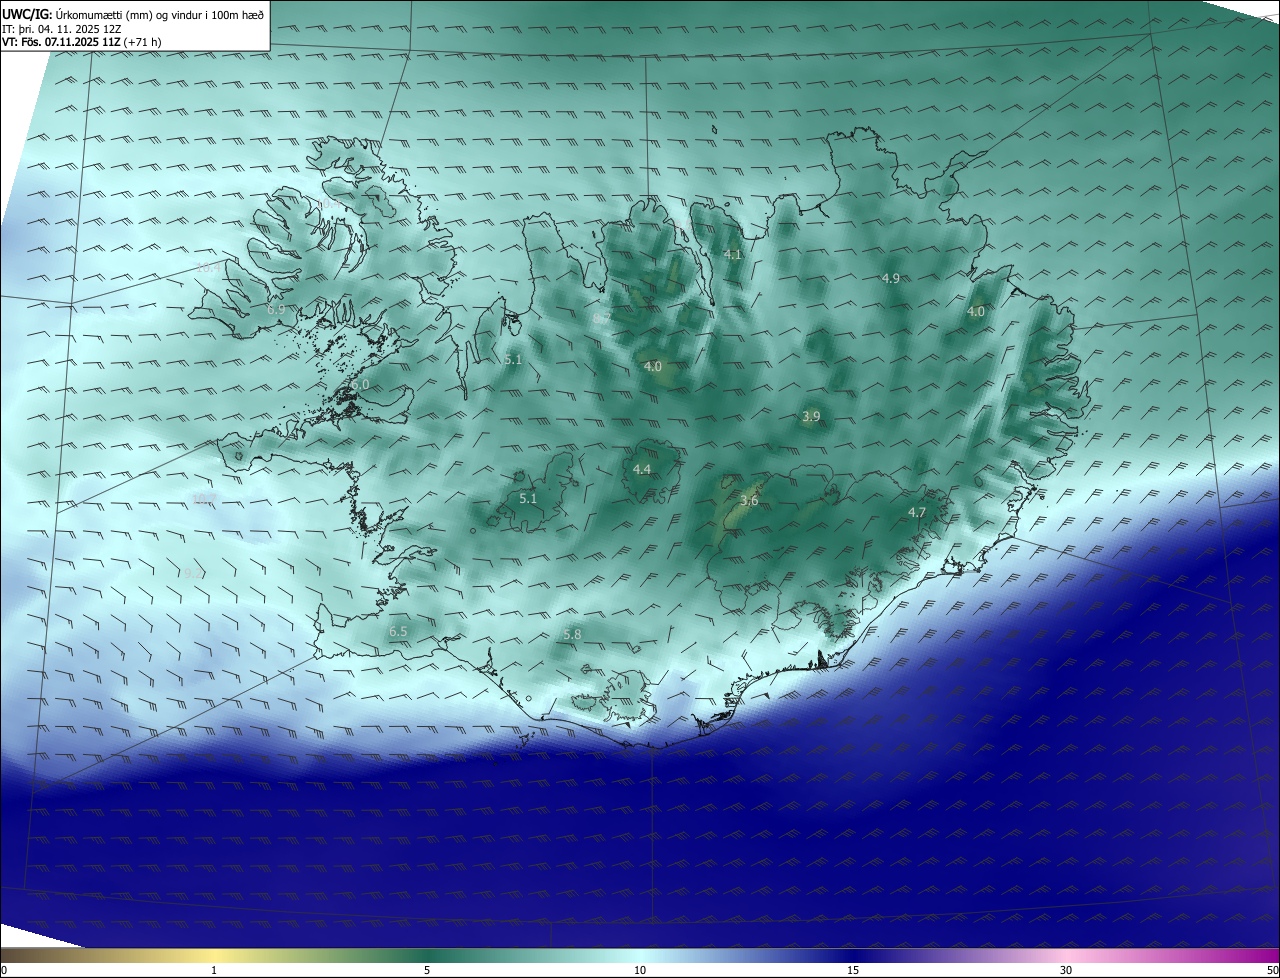Click tick label 50 on the color scale

click(1272, 970)
